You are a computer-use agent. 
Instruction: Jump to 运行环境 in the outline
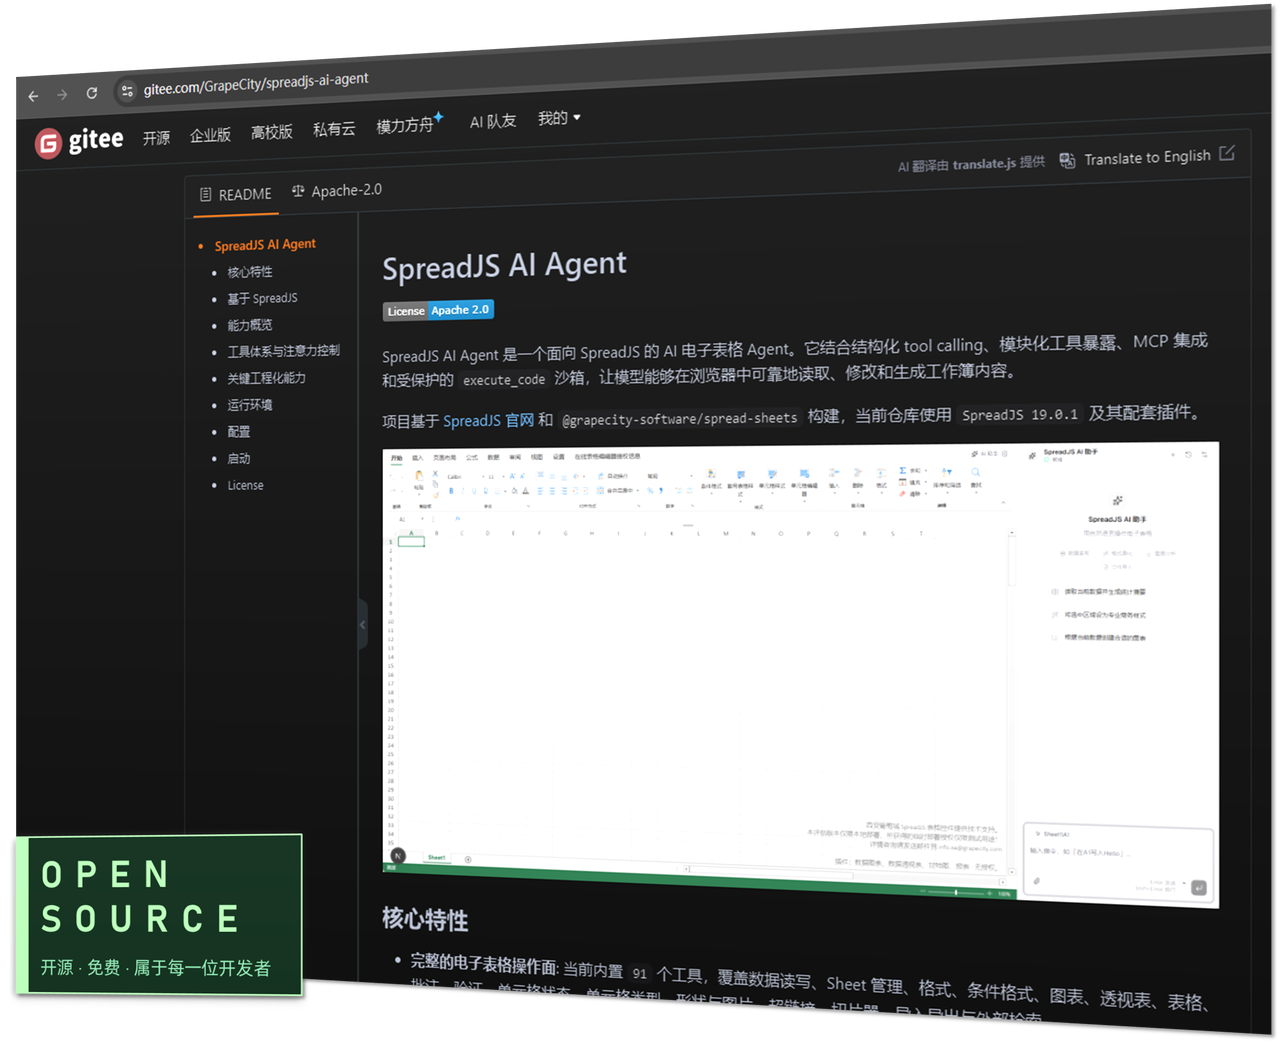point(249,405)
